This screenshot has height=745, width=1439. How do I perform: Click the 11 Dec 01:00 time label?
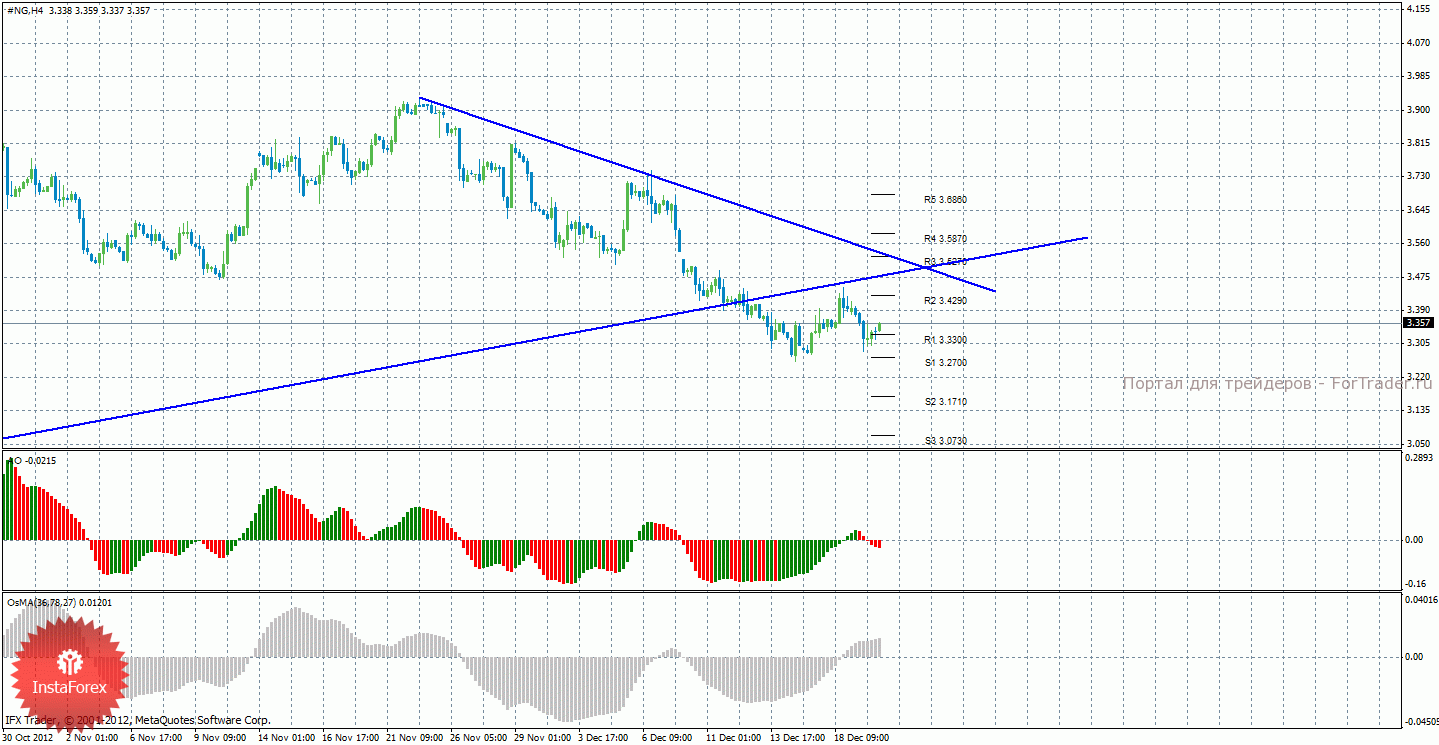pyautogui.click(x=733, y=738)
